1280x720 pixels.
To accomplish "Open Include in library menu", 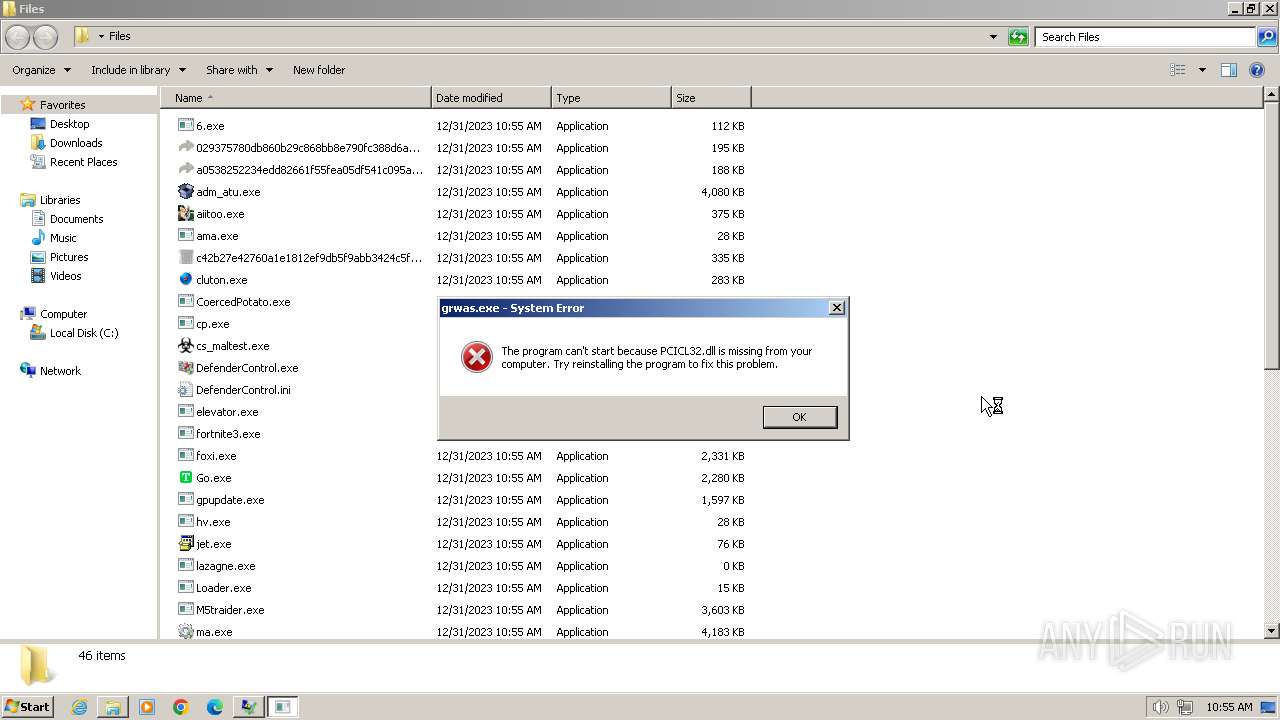I will (138, 70).
